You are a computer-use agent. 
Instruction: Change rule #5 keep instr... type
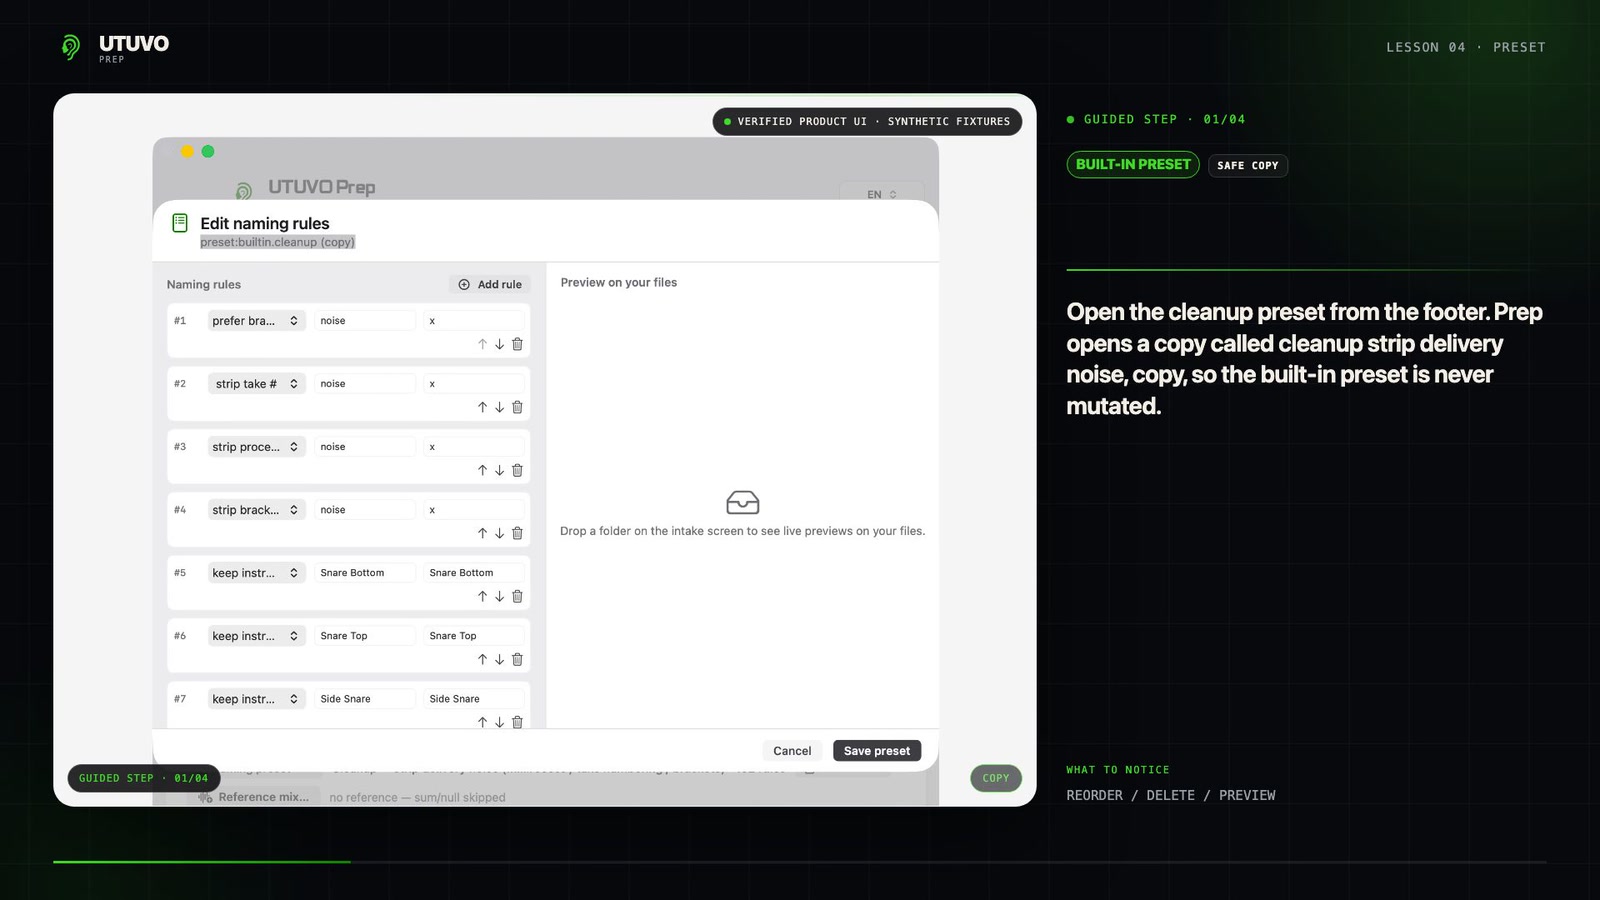tap(256, 573)
